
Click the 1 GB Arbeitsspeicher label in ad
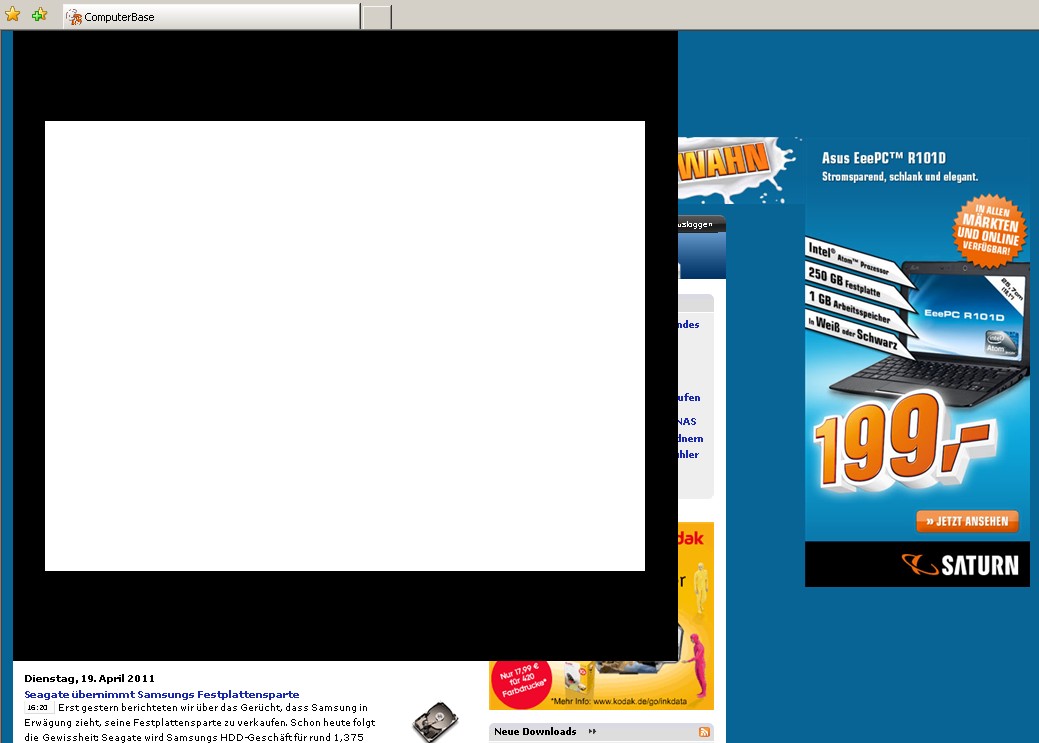click(849, 308)
